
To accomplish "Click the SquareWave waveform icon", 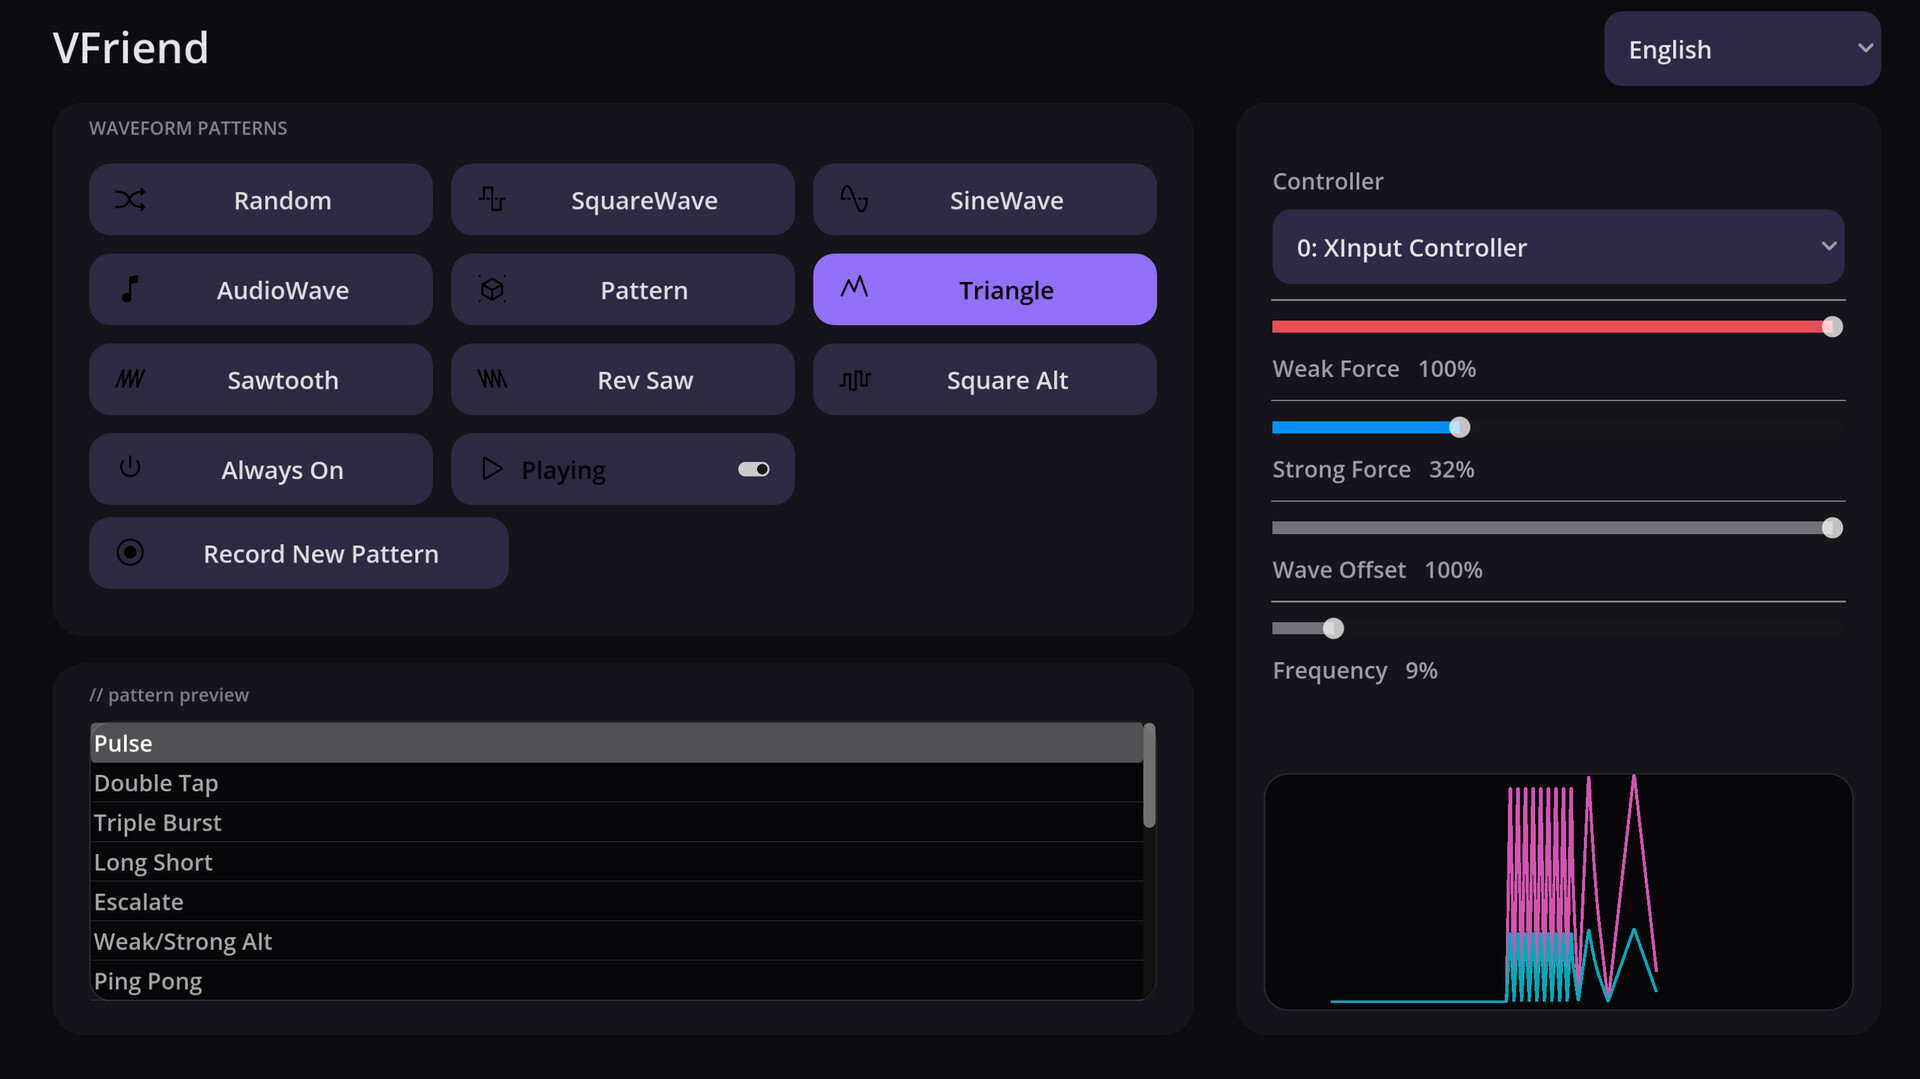I will [x=492, y=199].
